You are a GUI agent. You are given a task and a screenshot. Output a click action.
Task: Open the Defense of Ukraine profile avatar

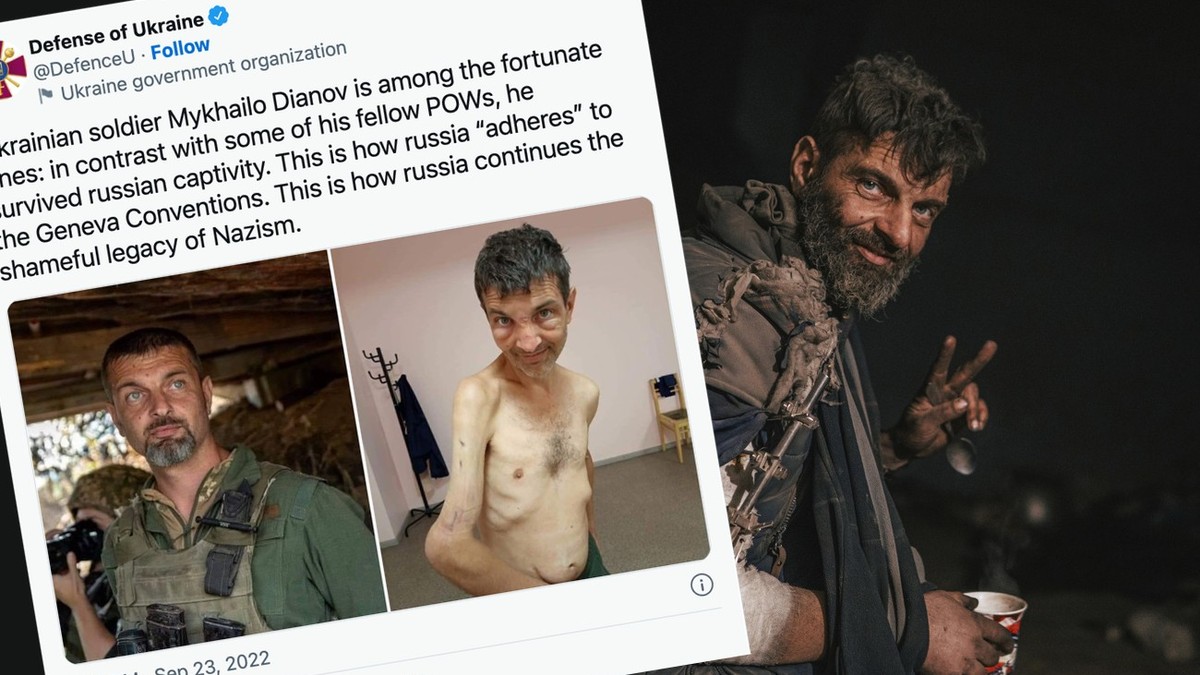coord(9,70)
